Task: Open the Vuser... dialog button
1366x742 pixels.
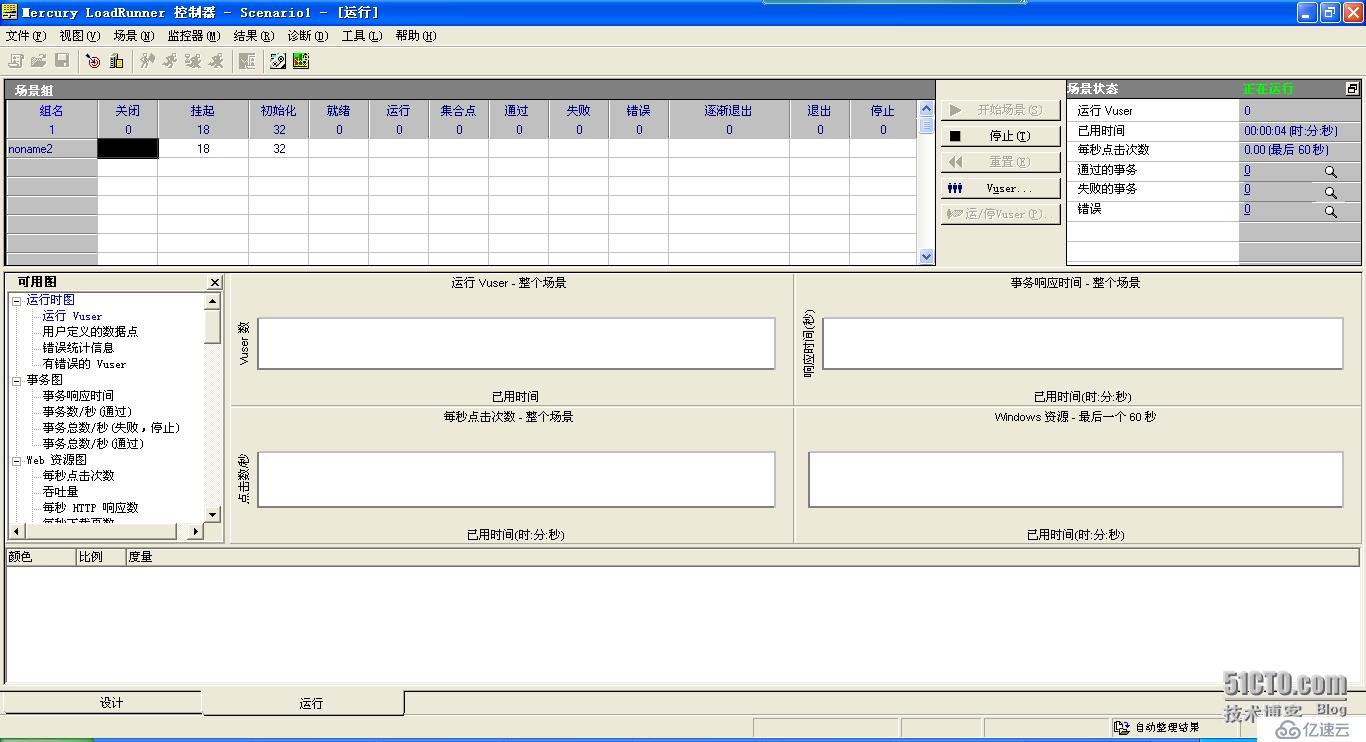Action: [x=1000, y=188]
